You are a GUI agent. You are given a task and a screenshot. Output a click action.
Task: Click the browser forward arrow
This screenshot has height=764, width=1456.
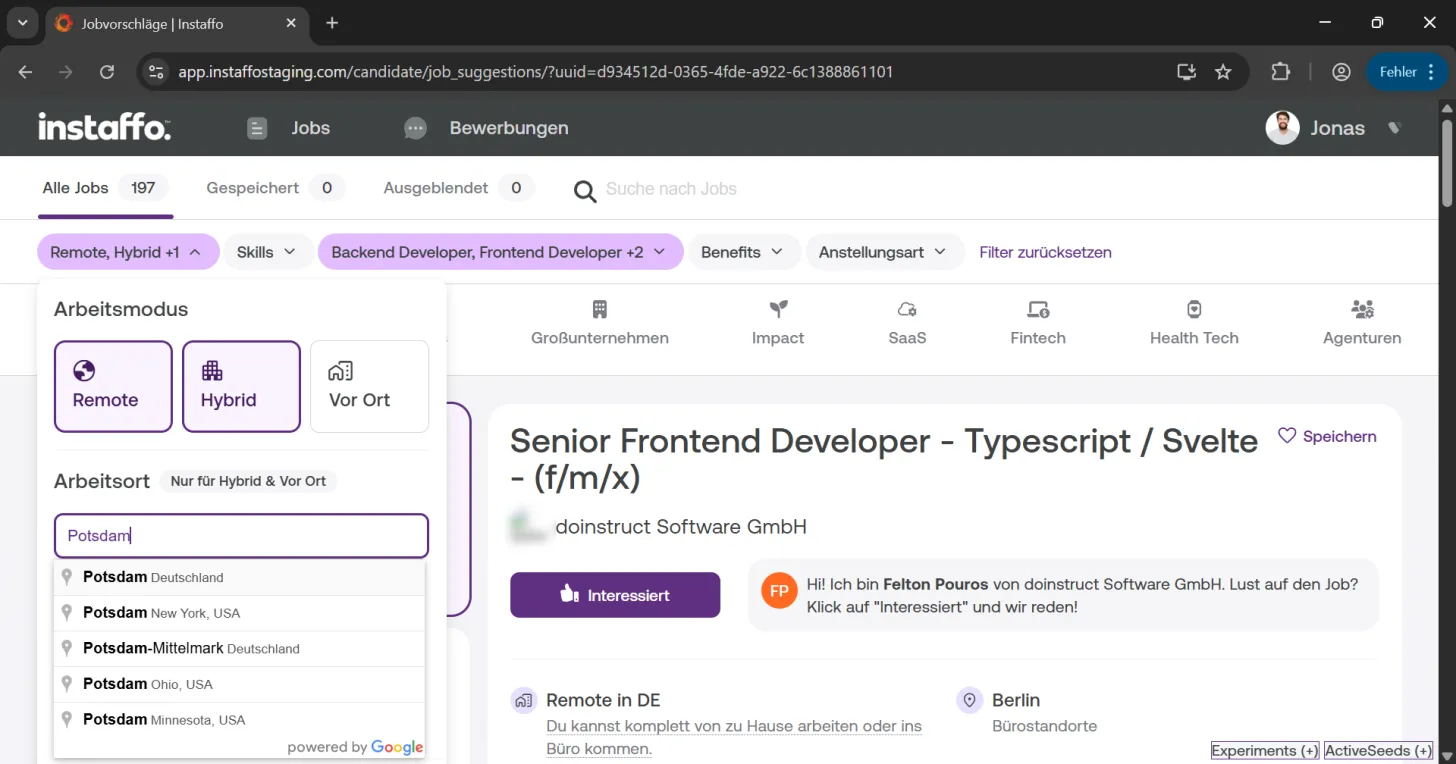tap(66, 72)
